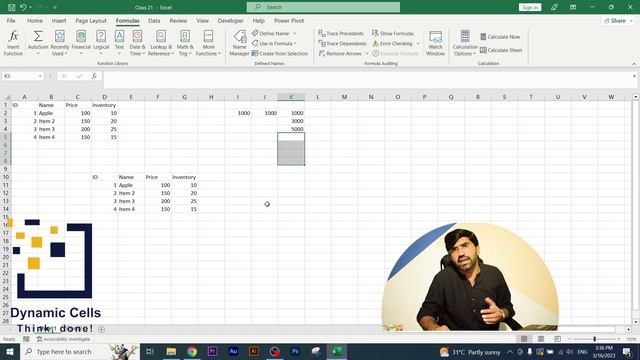Switch to the Home tab
640x360 pixels.
coord(35,20)
